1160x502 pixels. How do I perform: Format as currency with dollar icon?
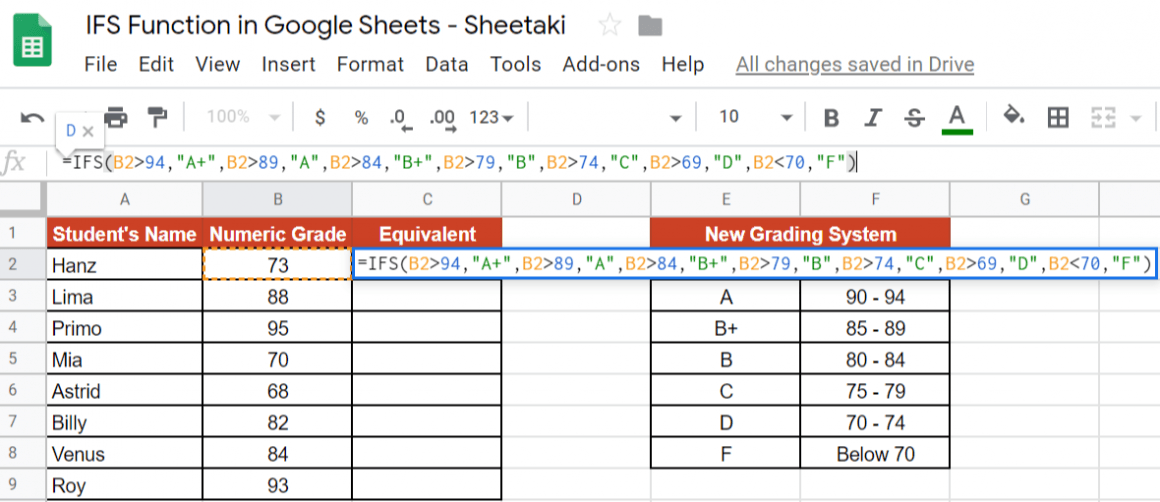click(x=320, y=117)
